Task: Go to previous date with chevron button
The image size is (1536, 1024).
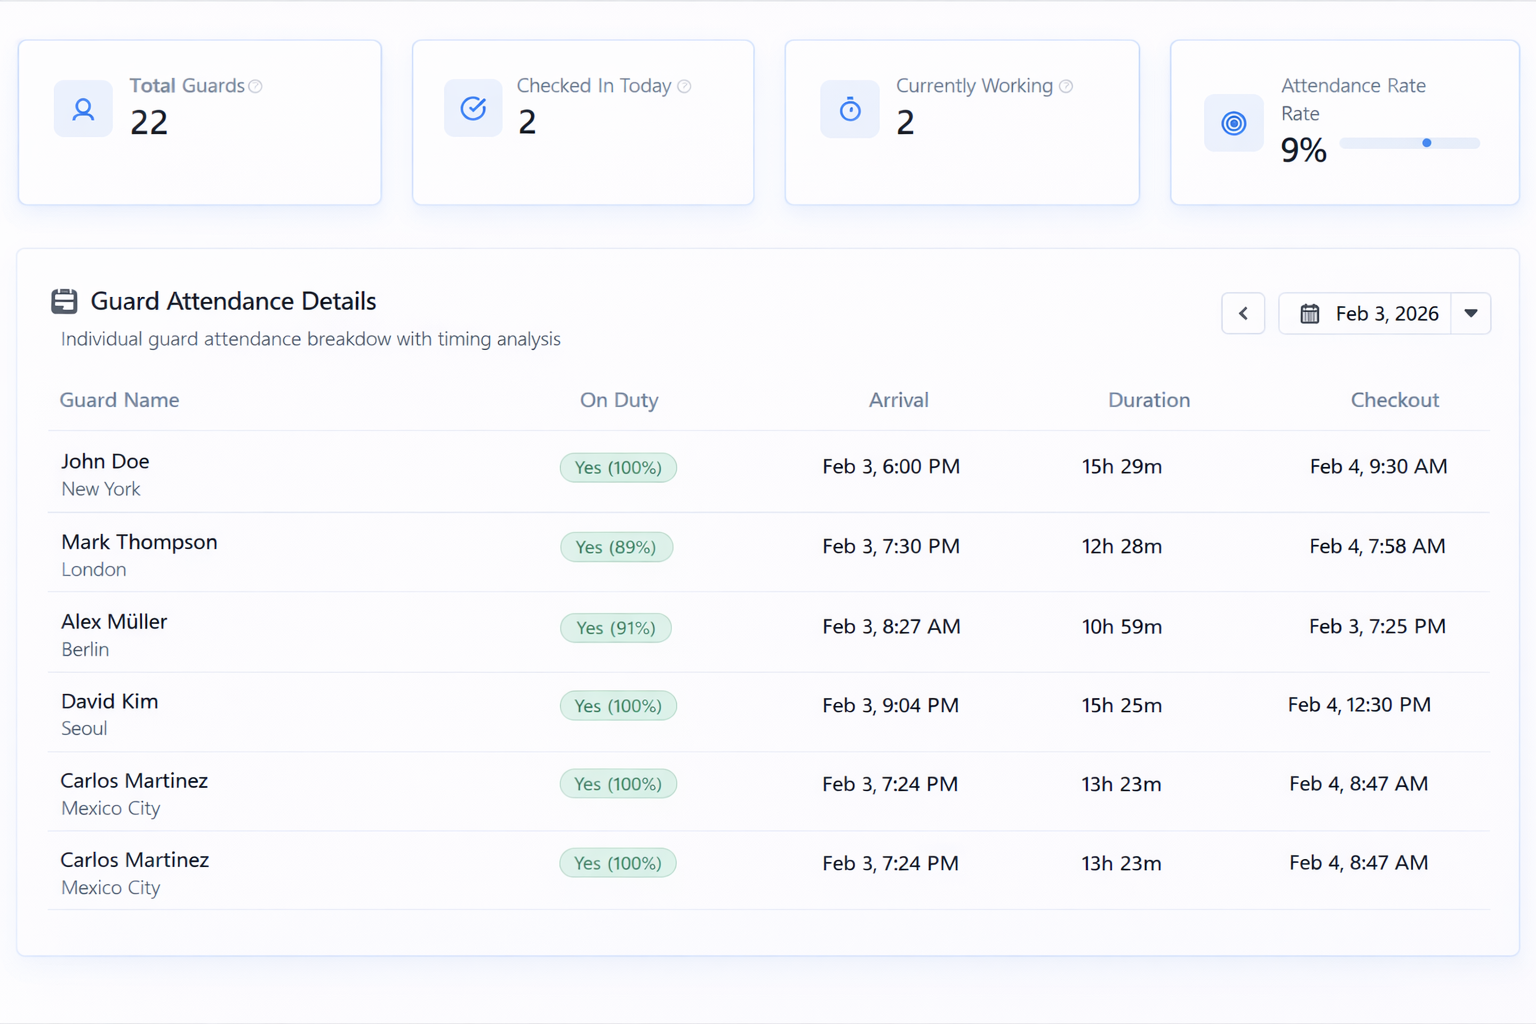Action: pyautogui.click(x=1243, y=314)
